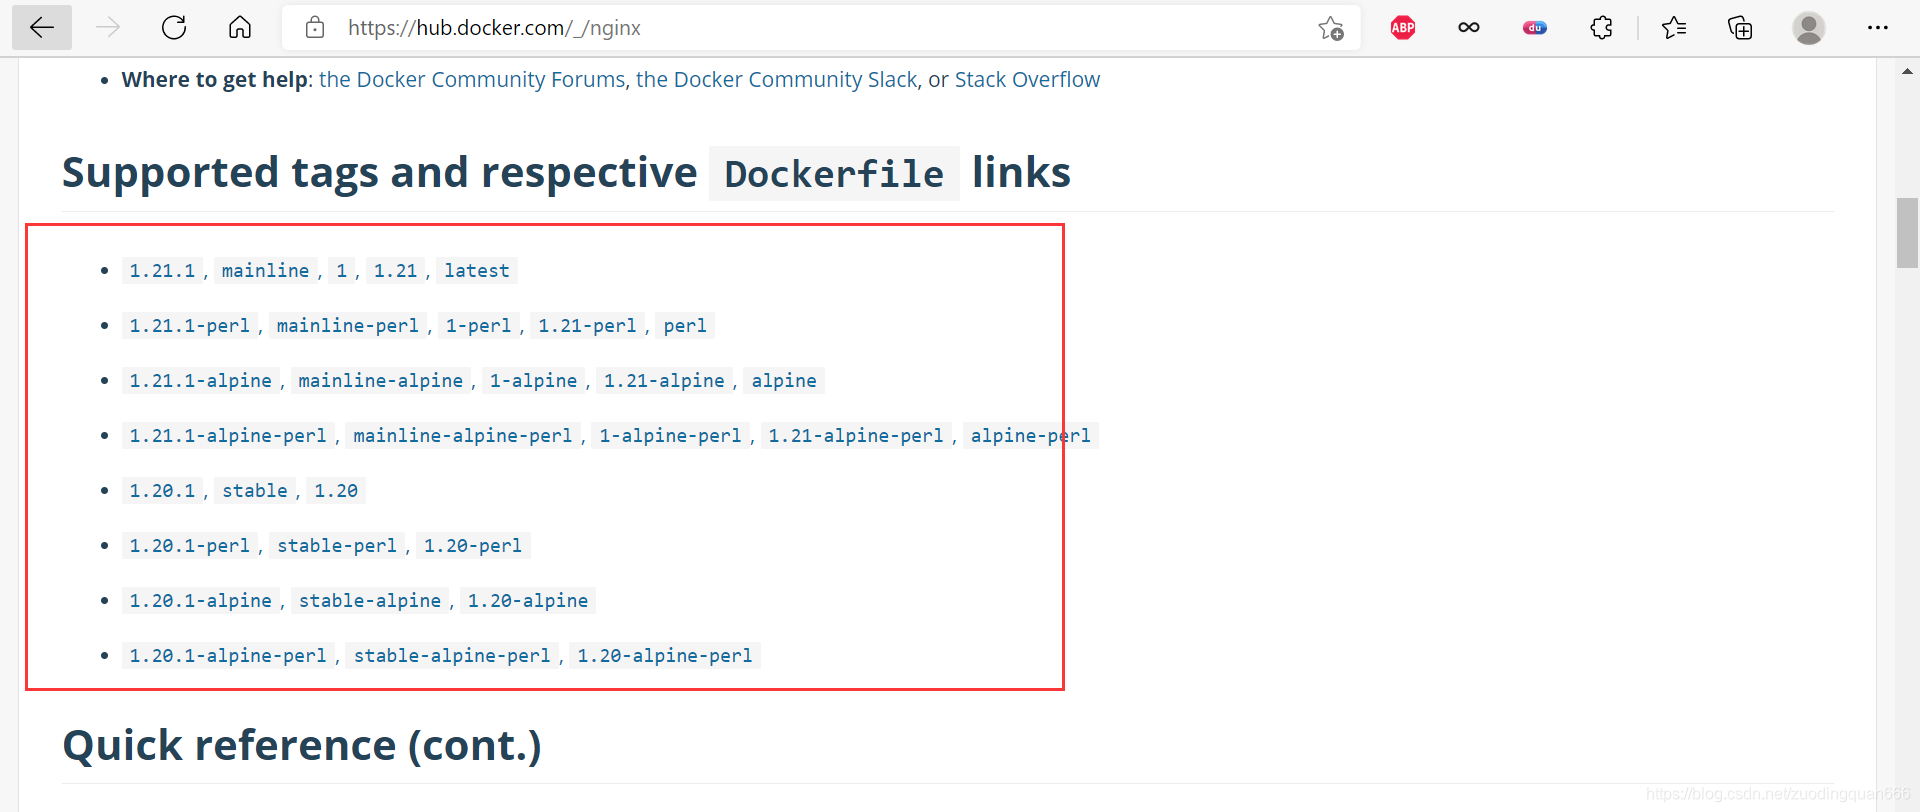Open the mainline-perl tag link

(x=347, y=326)
